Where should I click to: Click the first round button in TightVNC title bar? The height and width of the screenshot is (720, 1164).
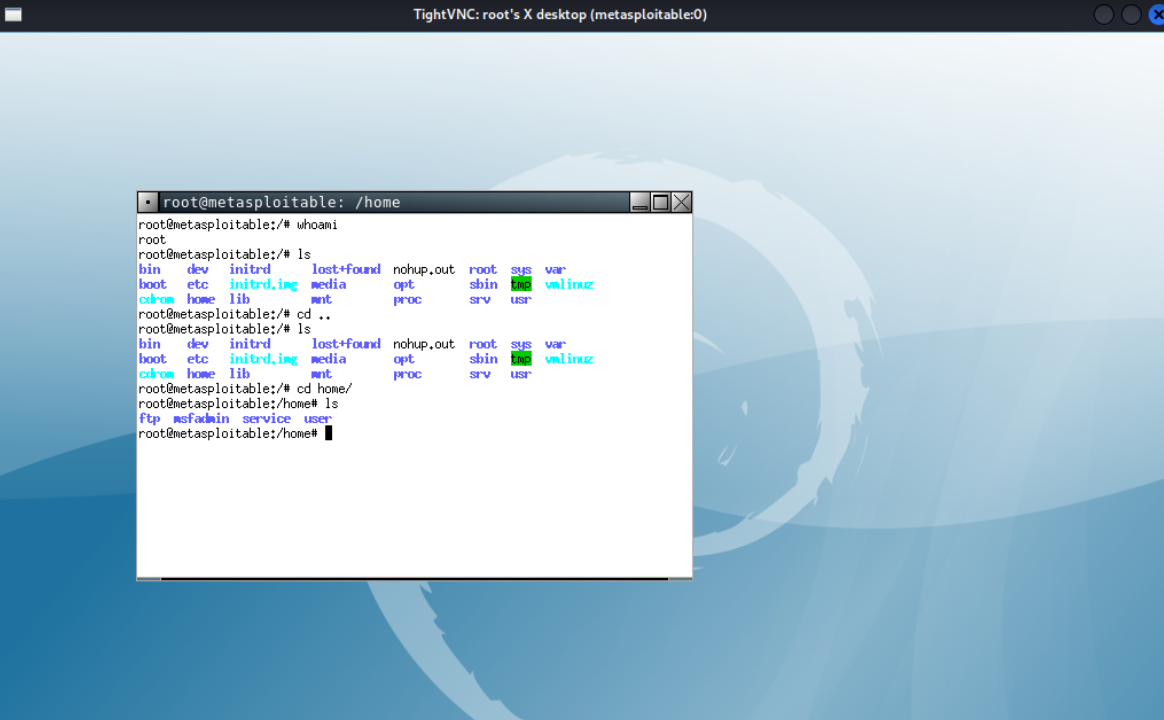tap(1104, 14)
